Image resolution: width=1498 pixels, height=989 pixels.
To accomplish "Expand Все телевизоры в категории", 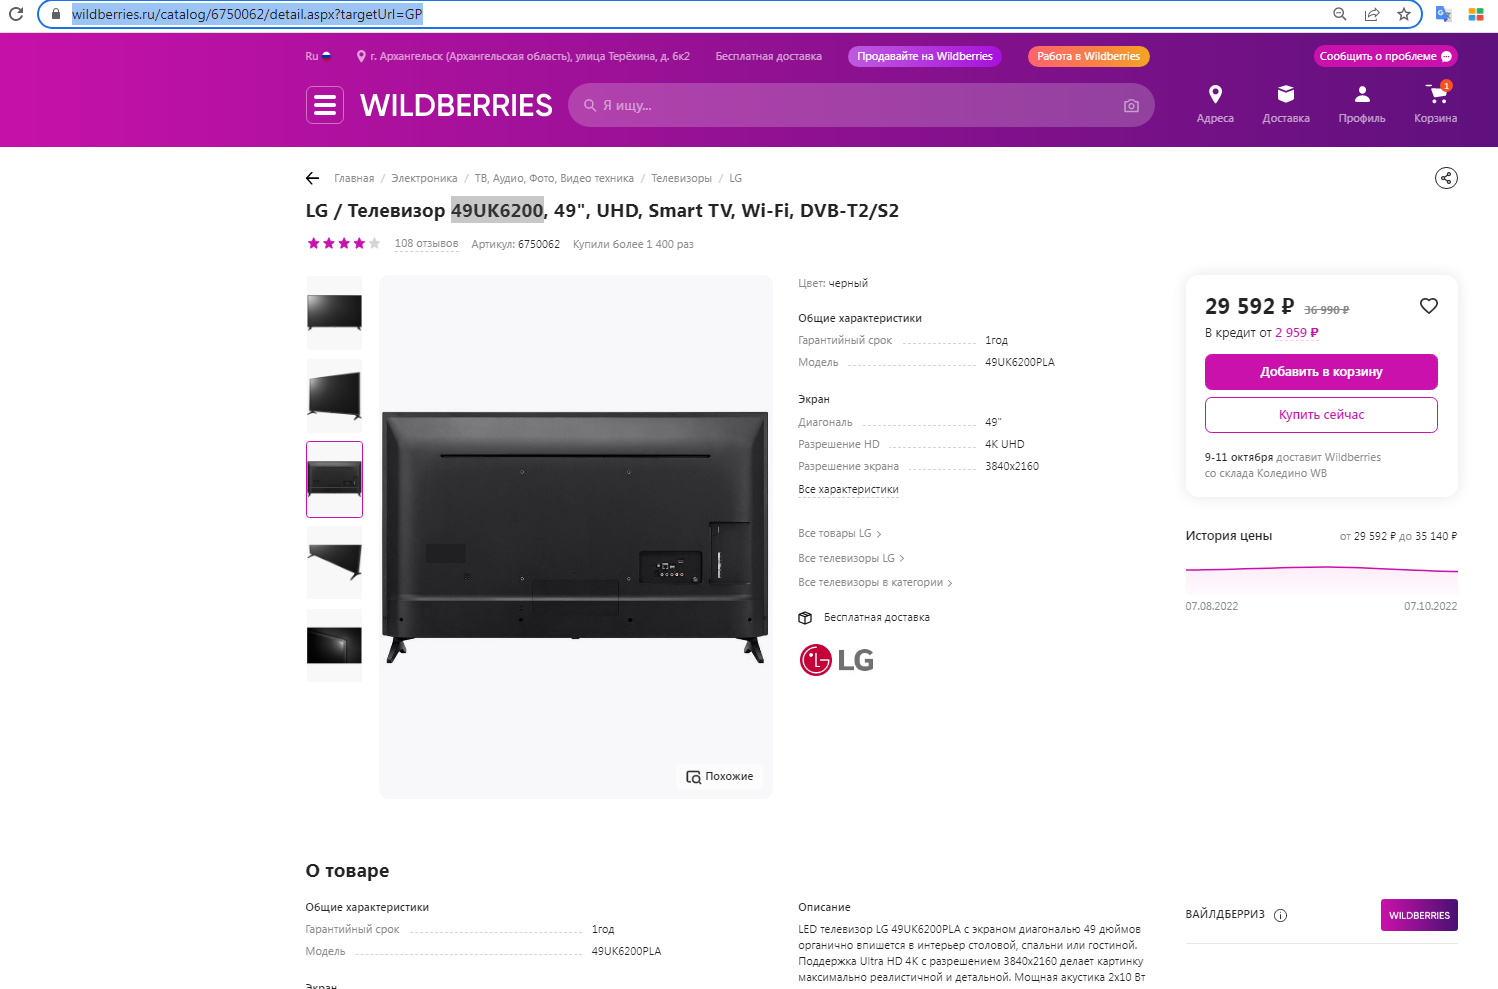I will pos(875,582).
